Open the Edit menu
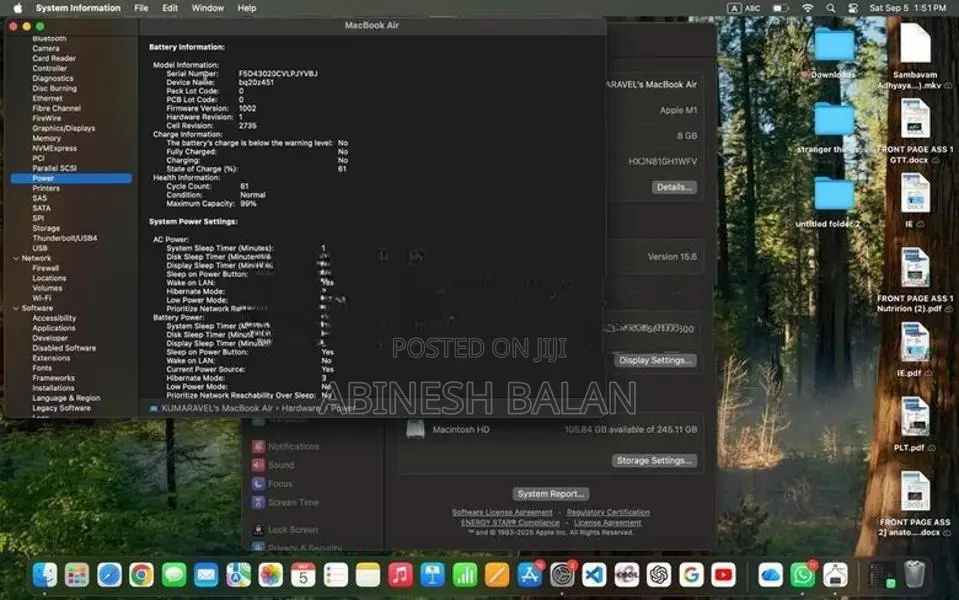The width and height of the screenshot is (959, 600). click(x=170, y=8)
